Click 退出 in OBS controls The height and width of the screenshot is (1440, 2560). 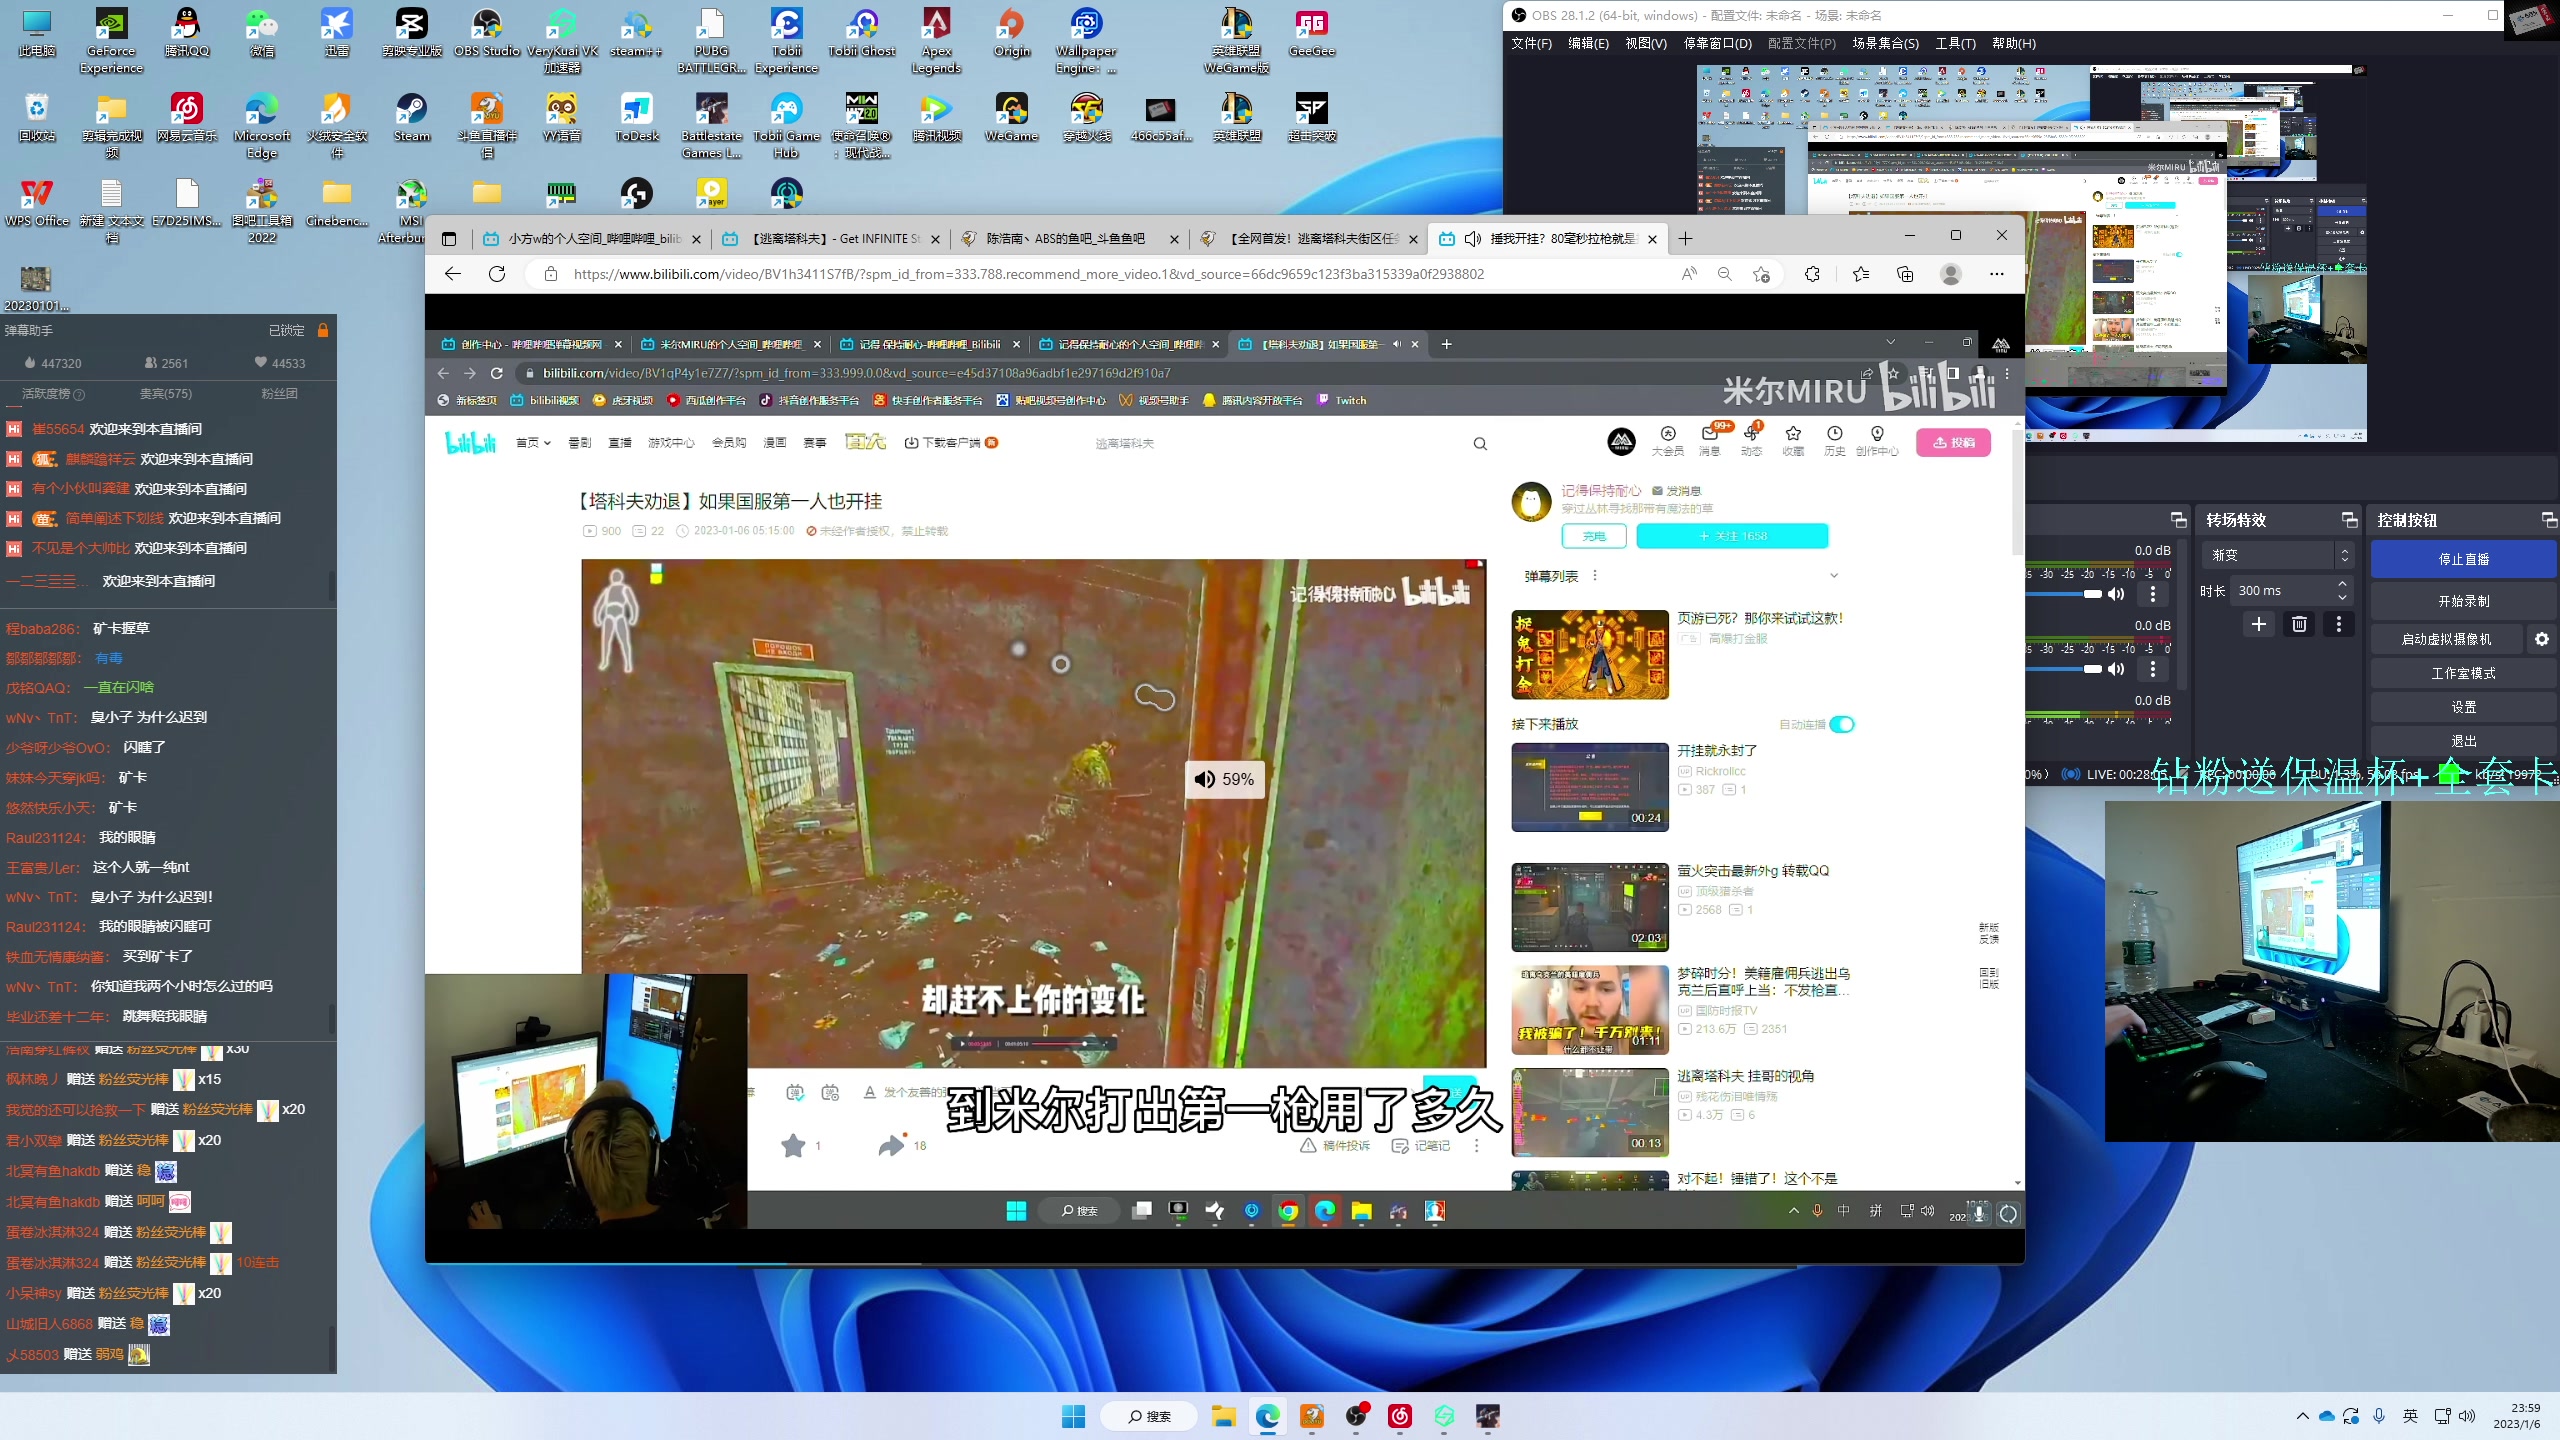2463,741
